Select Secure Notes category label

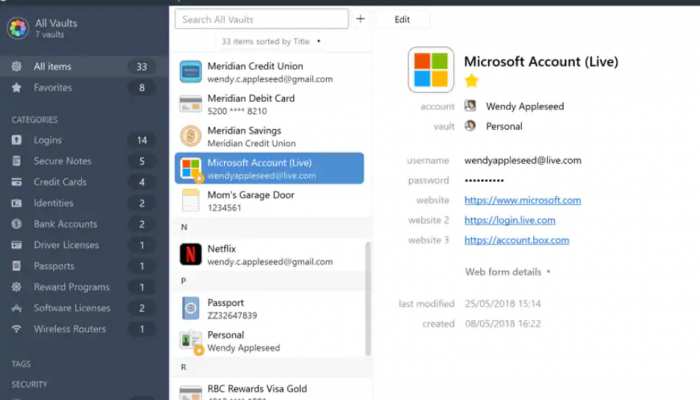tap(62, 161)
